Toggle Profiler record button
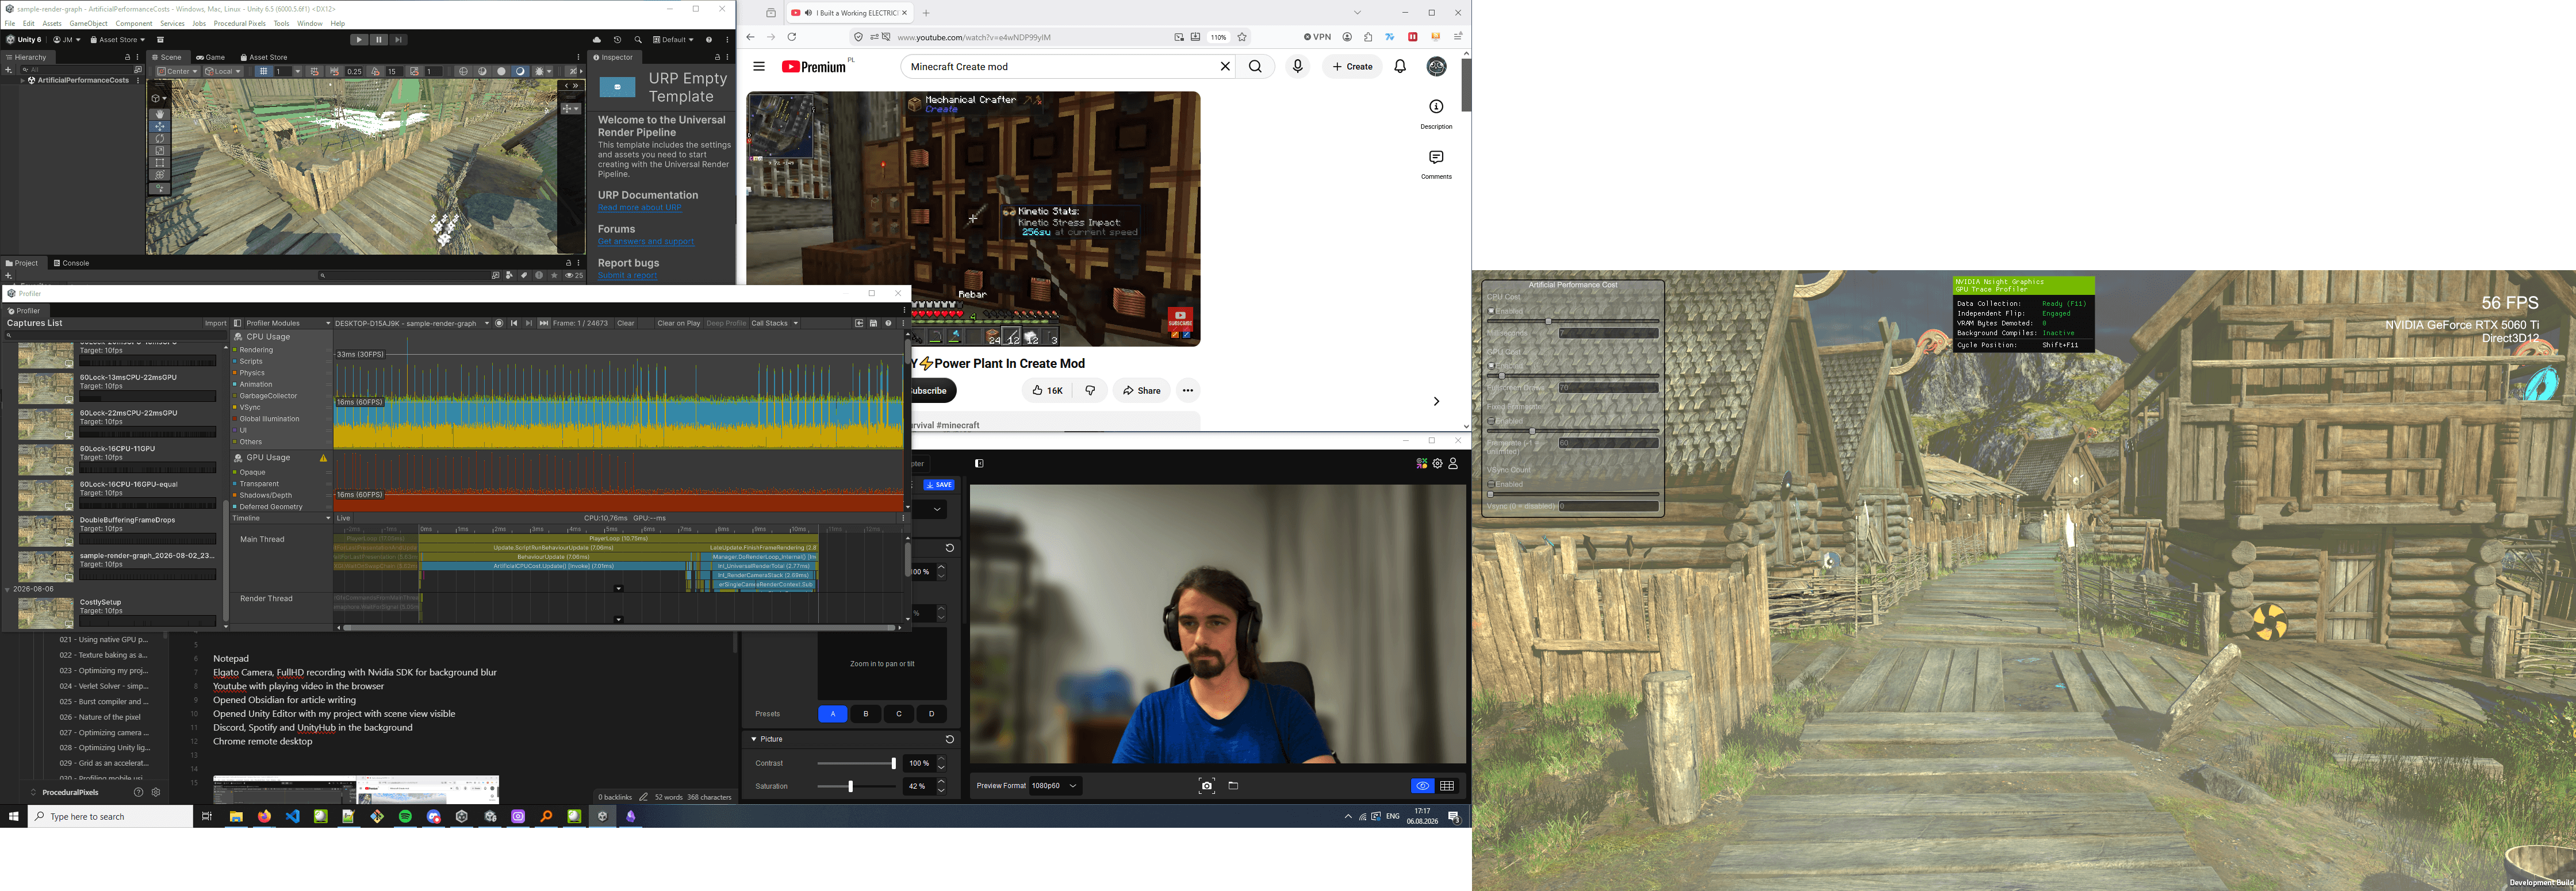 coord(499,323)
